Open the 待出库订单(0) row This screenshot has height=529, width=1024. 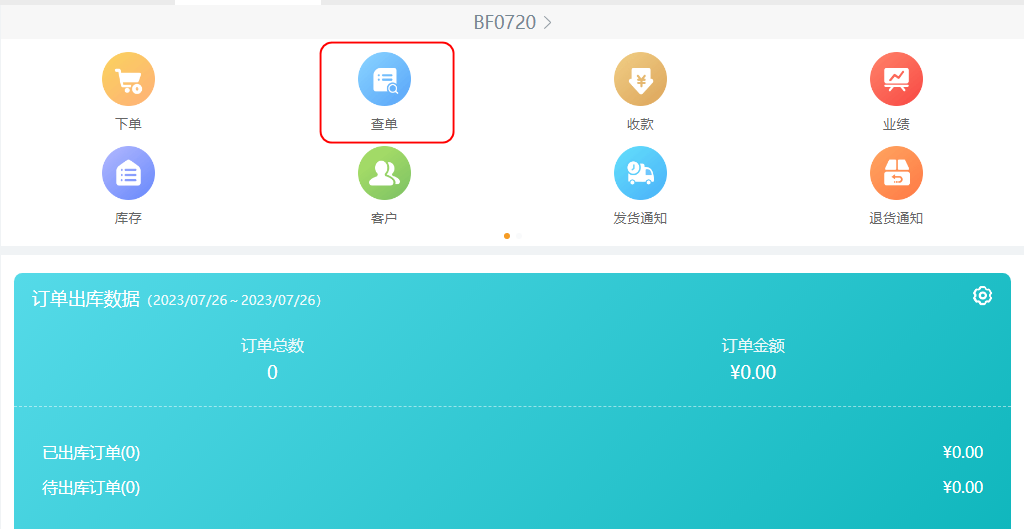point(91,488)
